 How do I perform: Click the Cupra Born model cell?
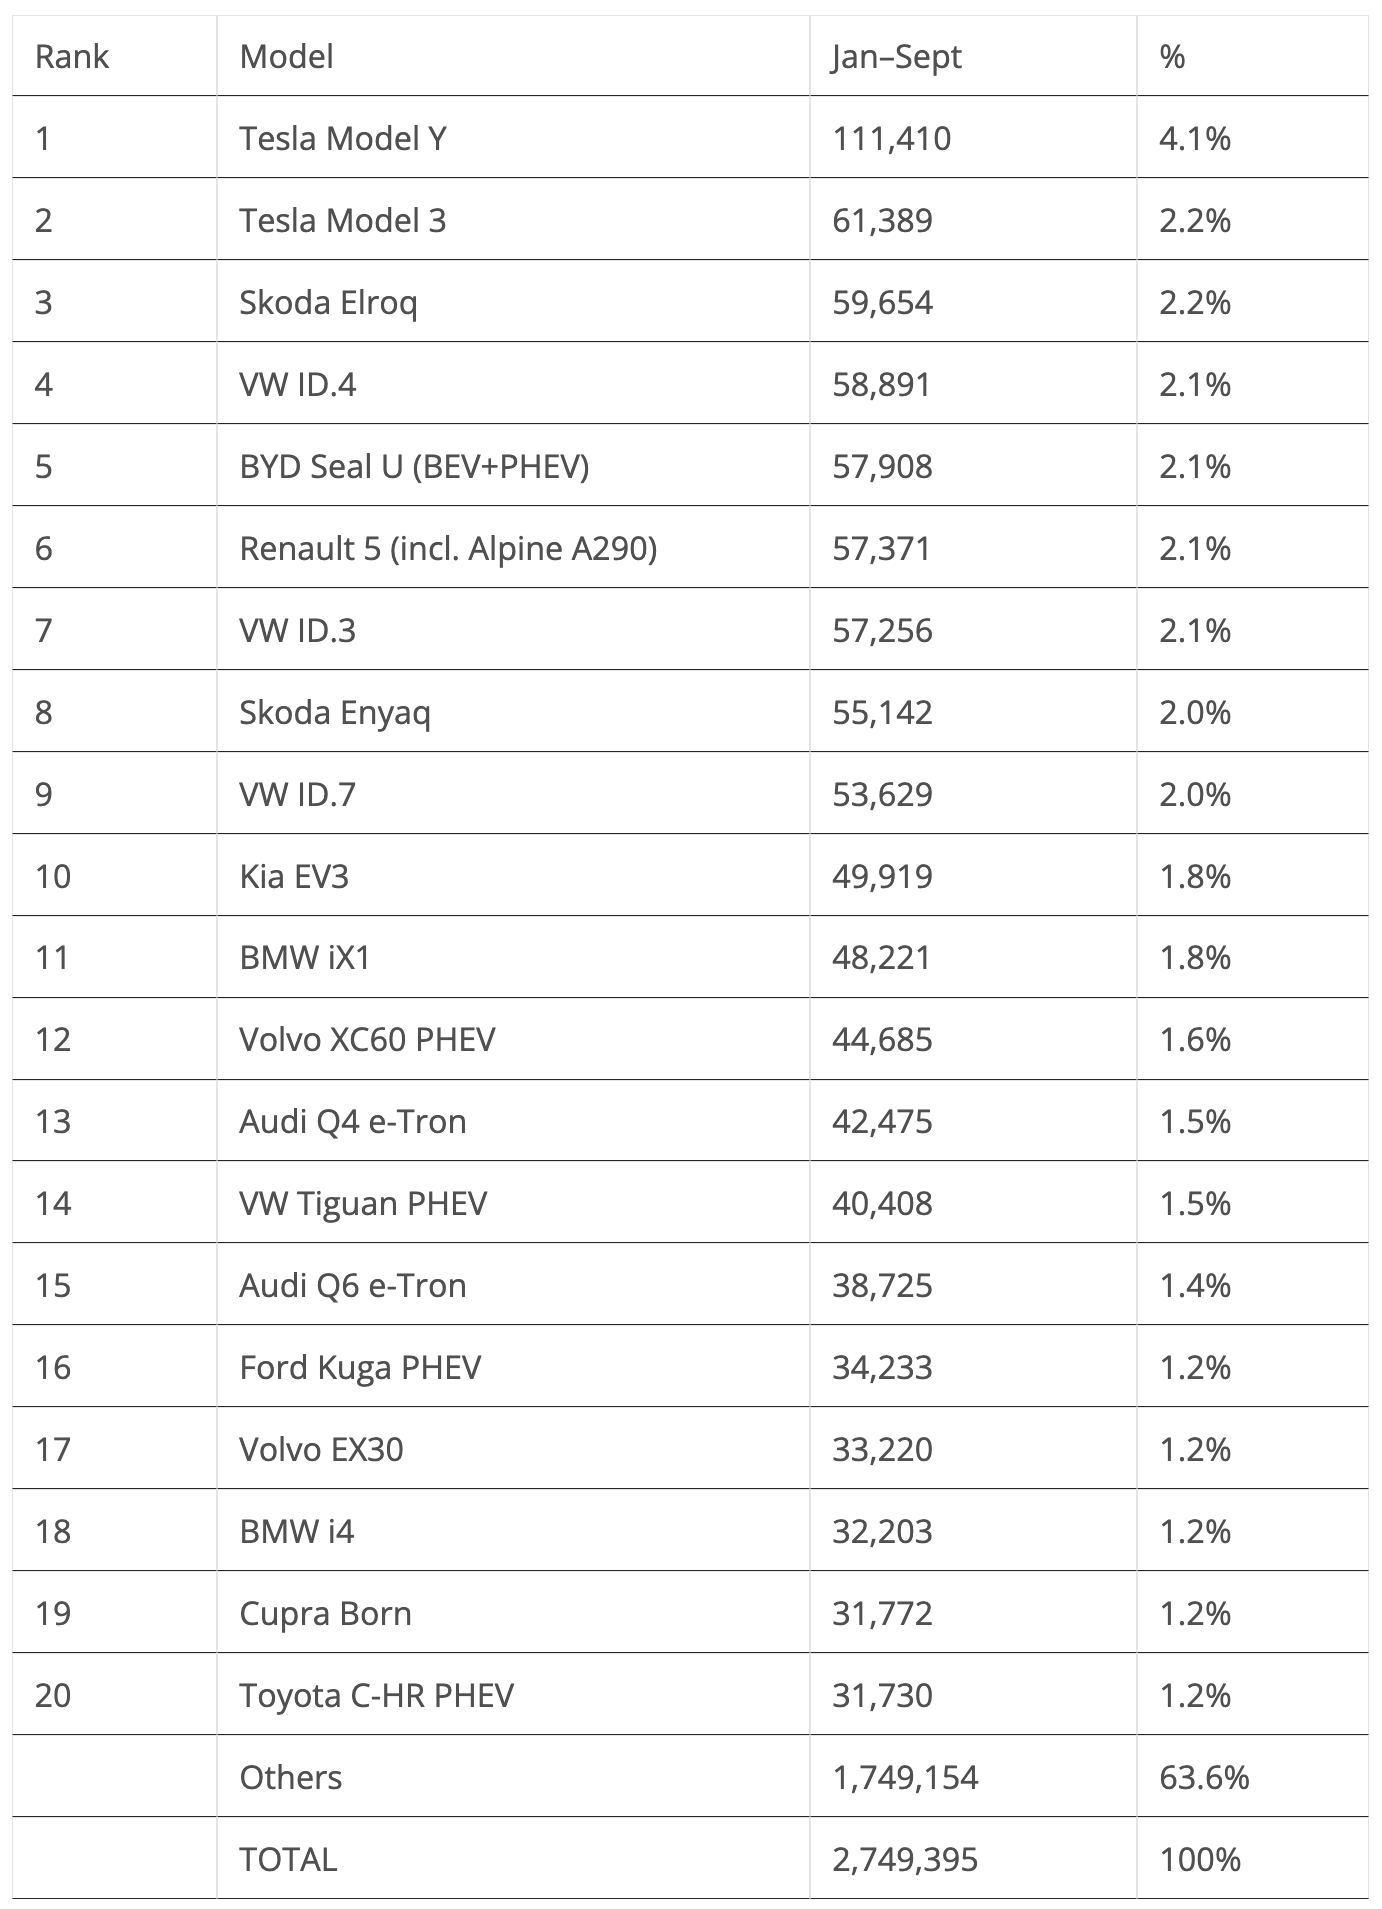click(325, 1614)
